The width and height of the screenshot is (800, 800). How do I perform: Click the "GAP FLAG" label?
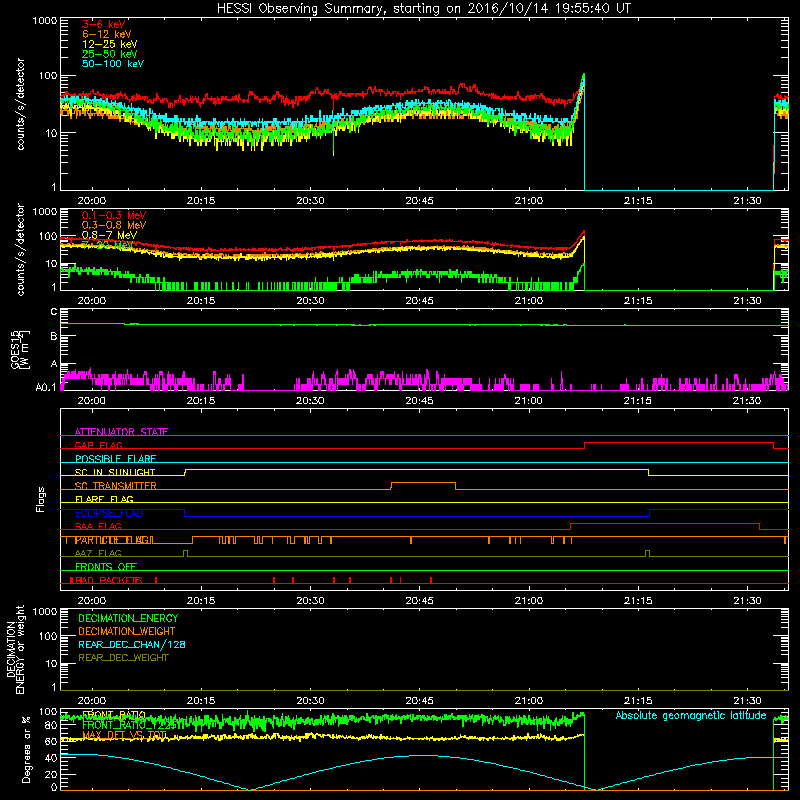point(98,445)
